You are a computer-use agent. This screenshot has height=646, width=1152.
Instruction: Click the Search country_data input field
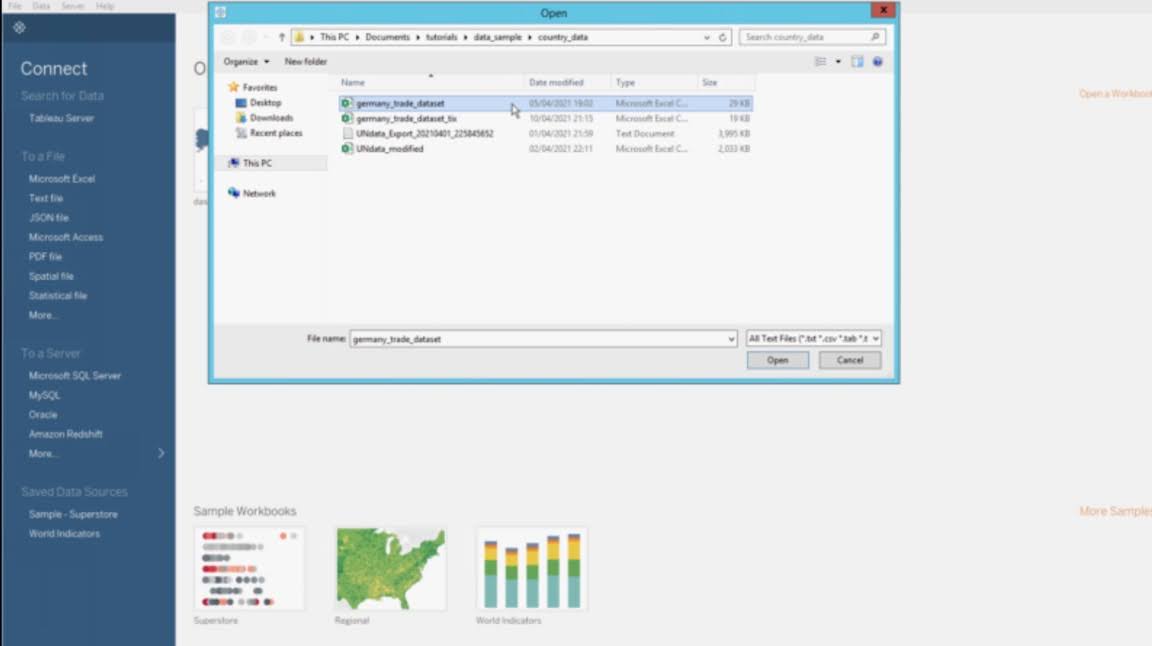(806, 37)
